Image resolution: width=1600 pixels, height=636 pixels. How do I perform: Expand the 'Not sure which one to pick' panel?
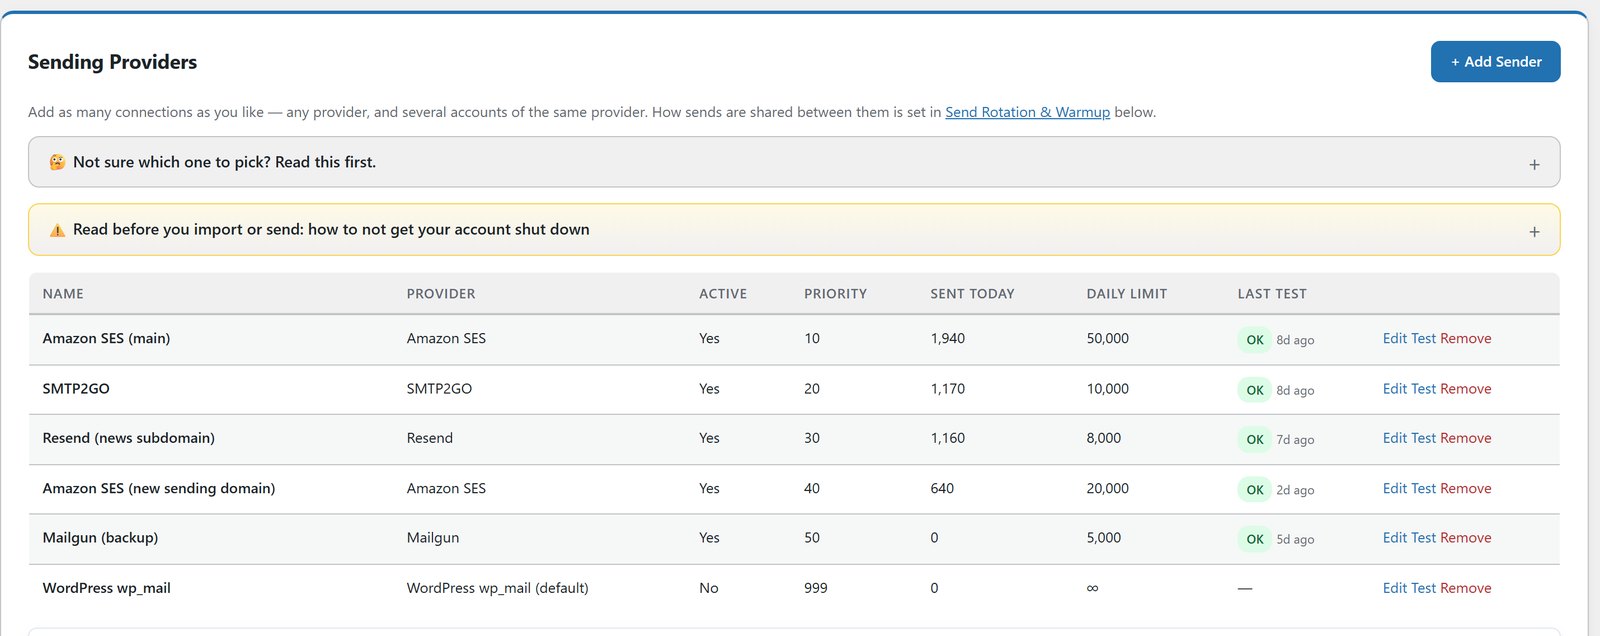click(x=794, y=162)
